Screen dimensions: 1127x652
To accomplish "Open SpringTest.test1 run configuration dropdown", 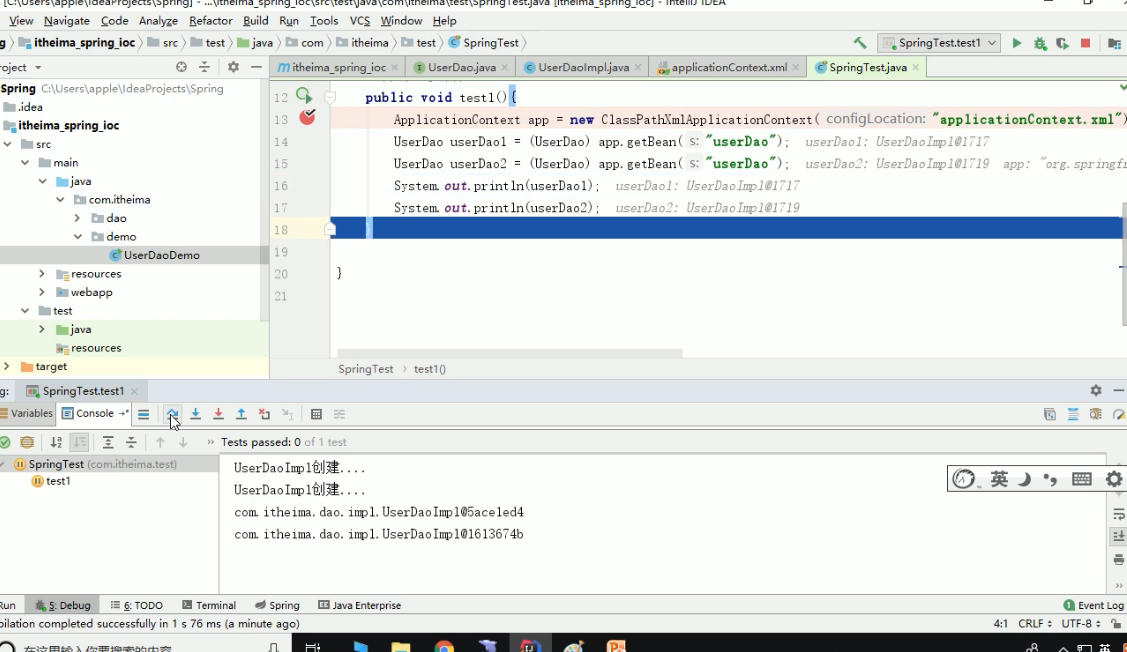I will click(939, 43).
